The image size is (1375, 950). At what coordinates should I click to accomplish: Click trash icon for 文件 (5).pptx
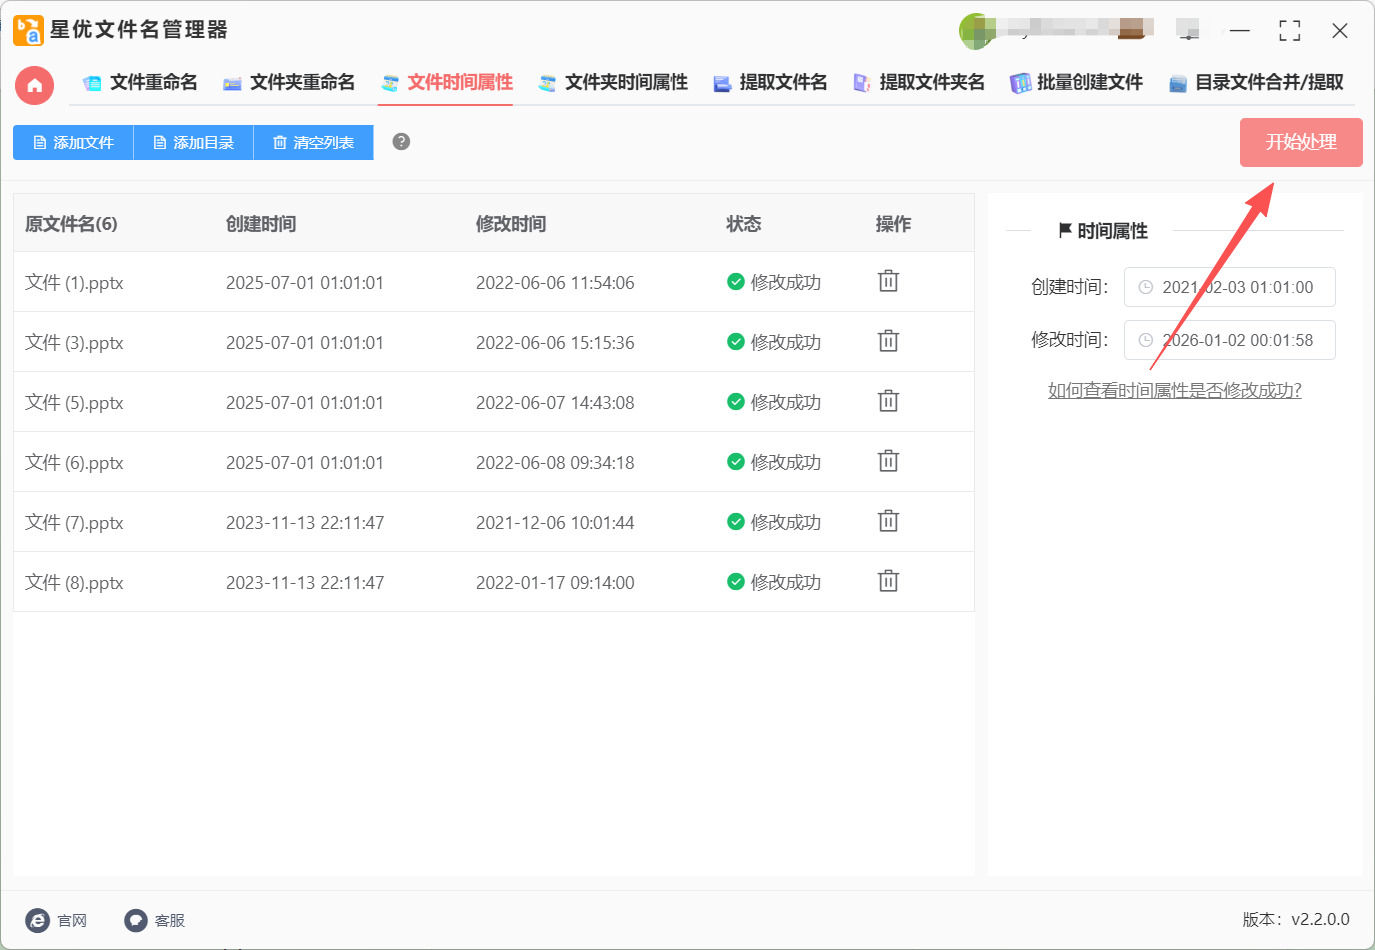tap(888, 401)
